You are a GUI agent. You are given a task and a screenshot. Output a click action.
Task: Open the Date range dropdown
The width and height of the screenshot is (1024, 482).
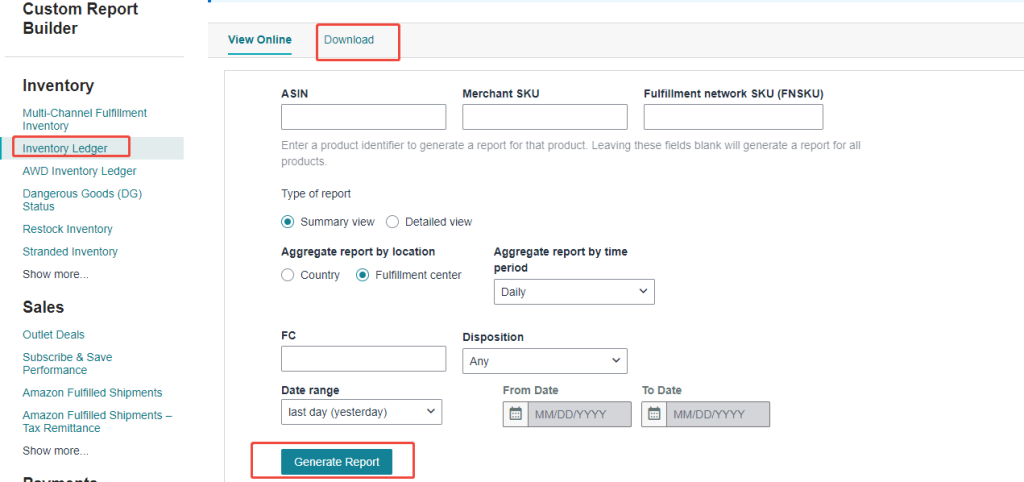[361, 411]
